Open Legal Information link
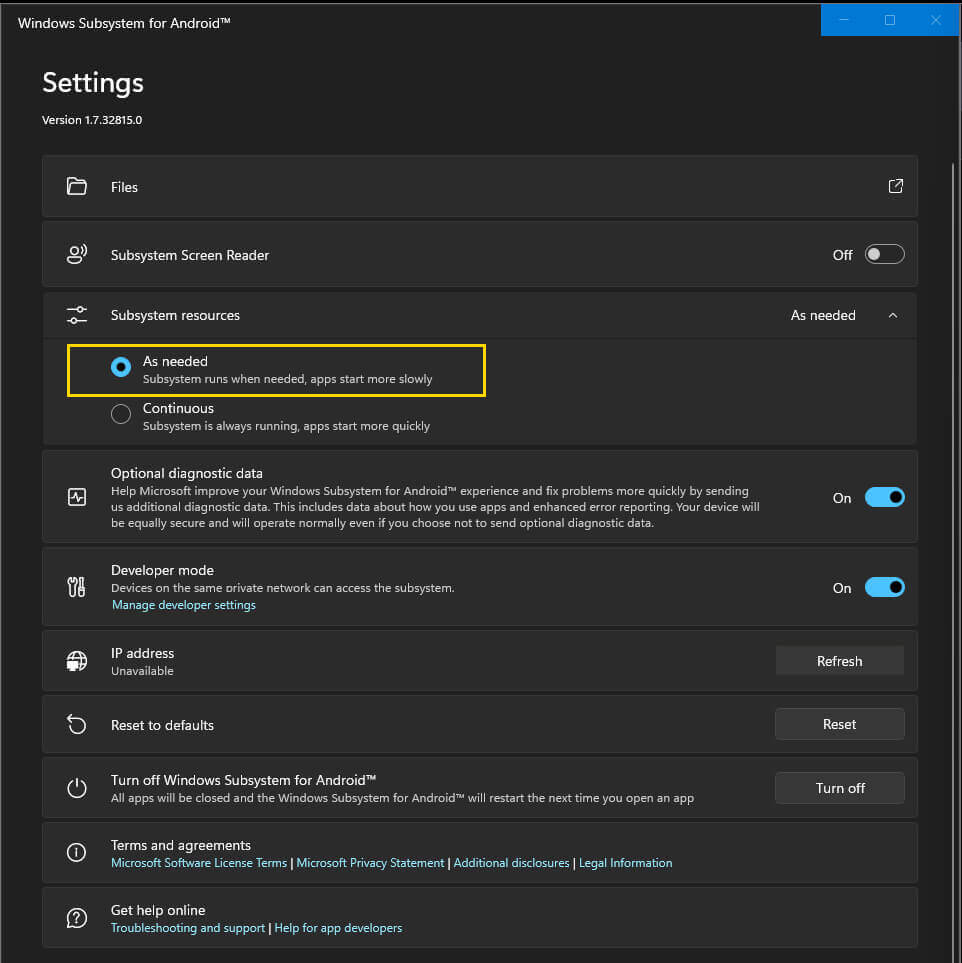 [x=625, y=863]
